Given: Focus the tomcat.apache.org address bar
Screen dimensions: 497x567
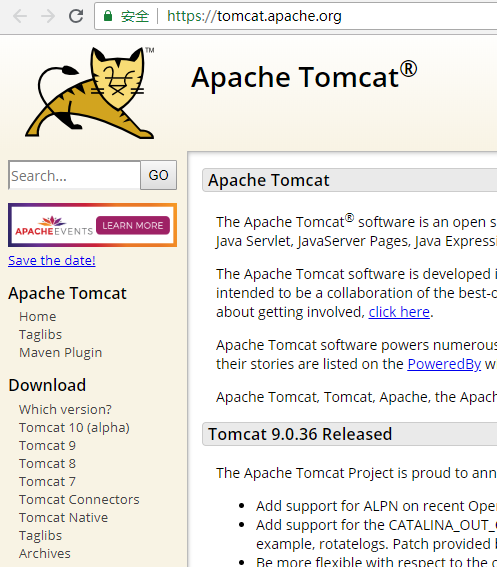Looking at the screenshot, I should [296, 16].
